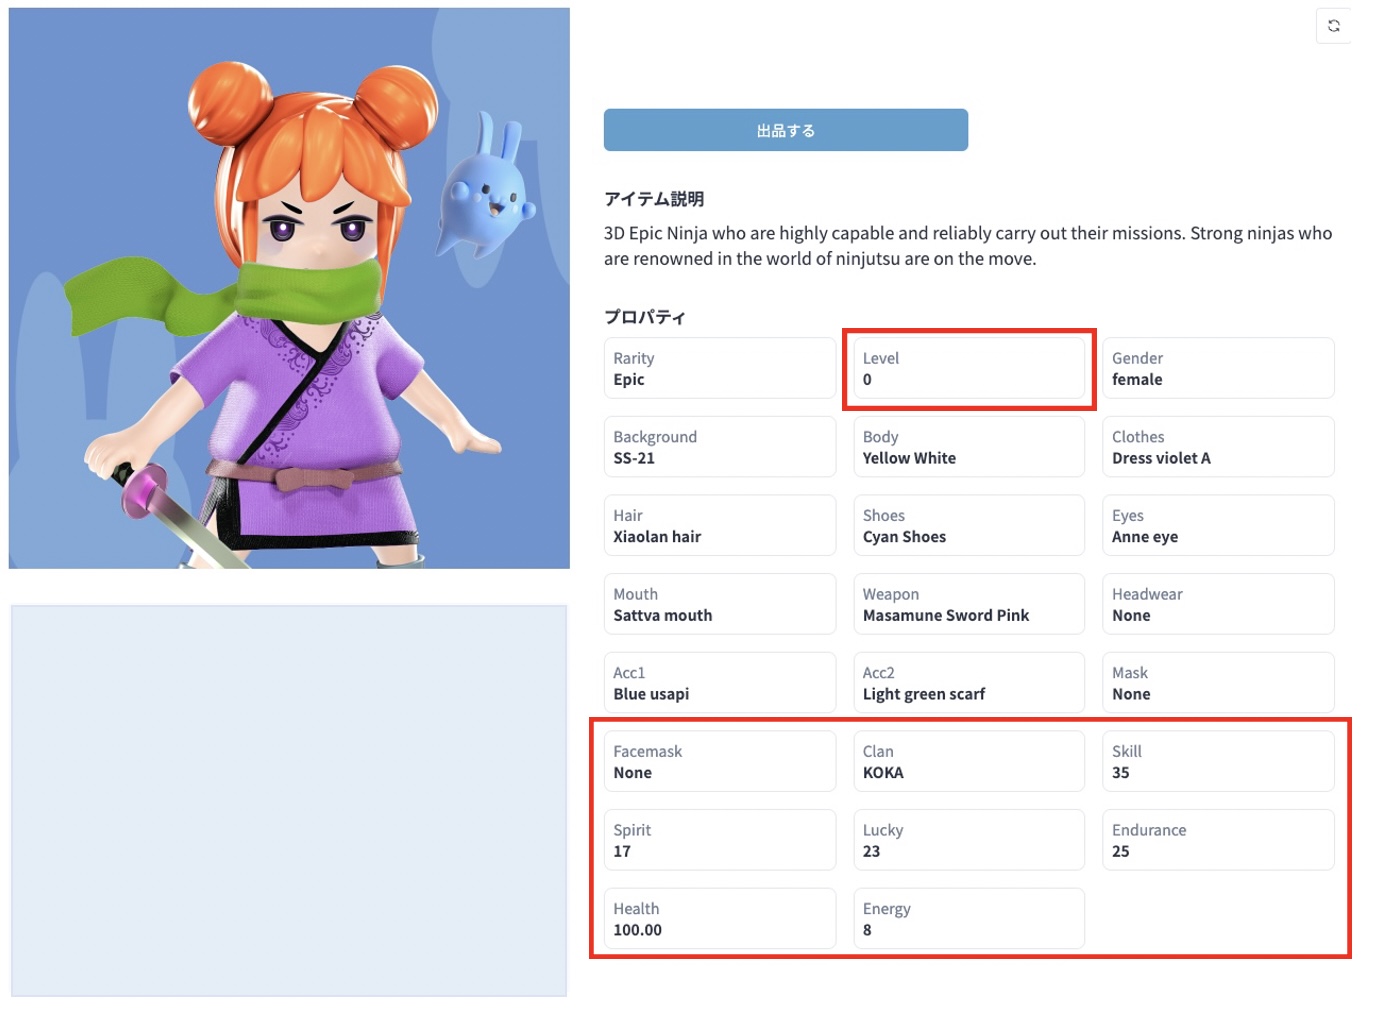The width and height of the screenshot is (1376, 1010).
Task: Select the Hair Xiaolan hair card
Action: point(719,525)
